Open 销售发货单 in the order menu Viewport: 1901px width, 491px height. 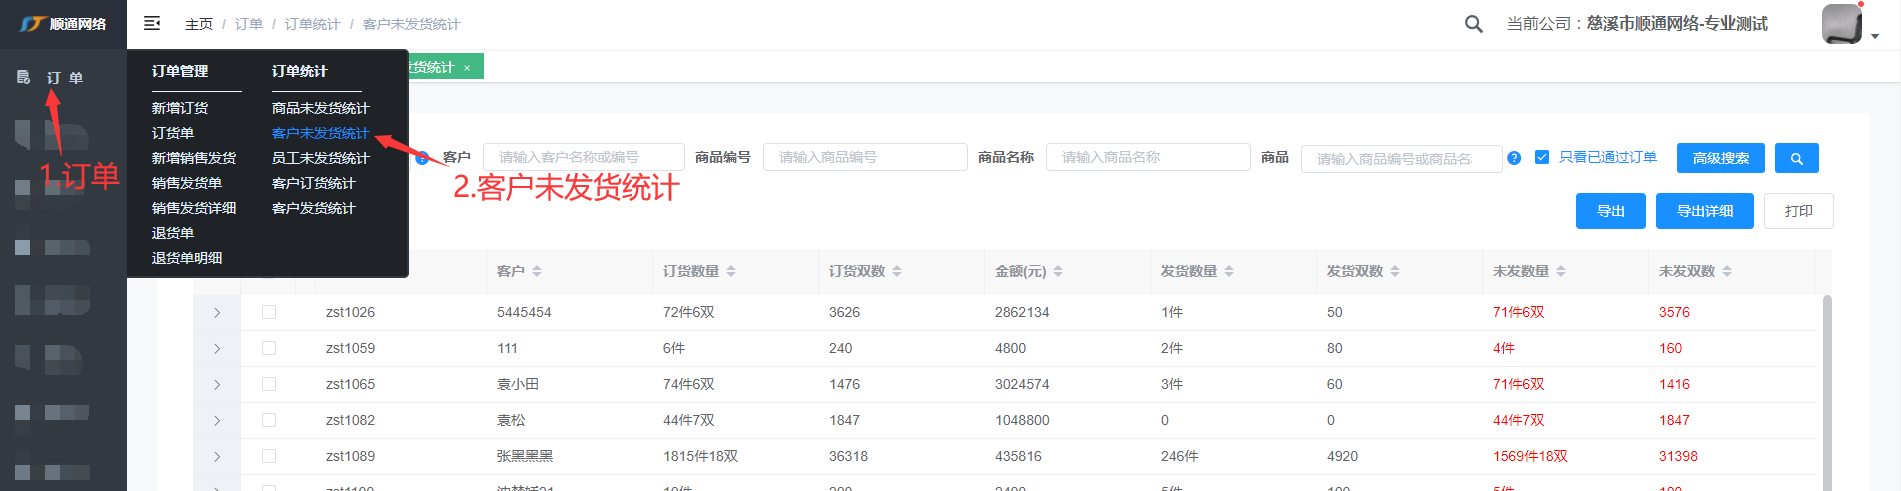click(x=187, y=183)
